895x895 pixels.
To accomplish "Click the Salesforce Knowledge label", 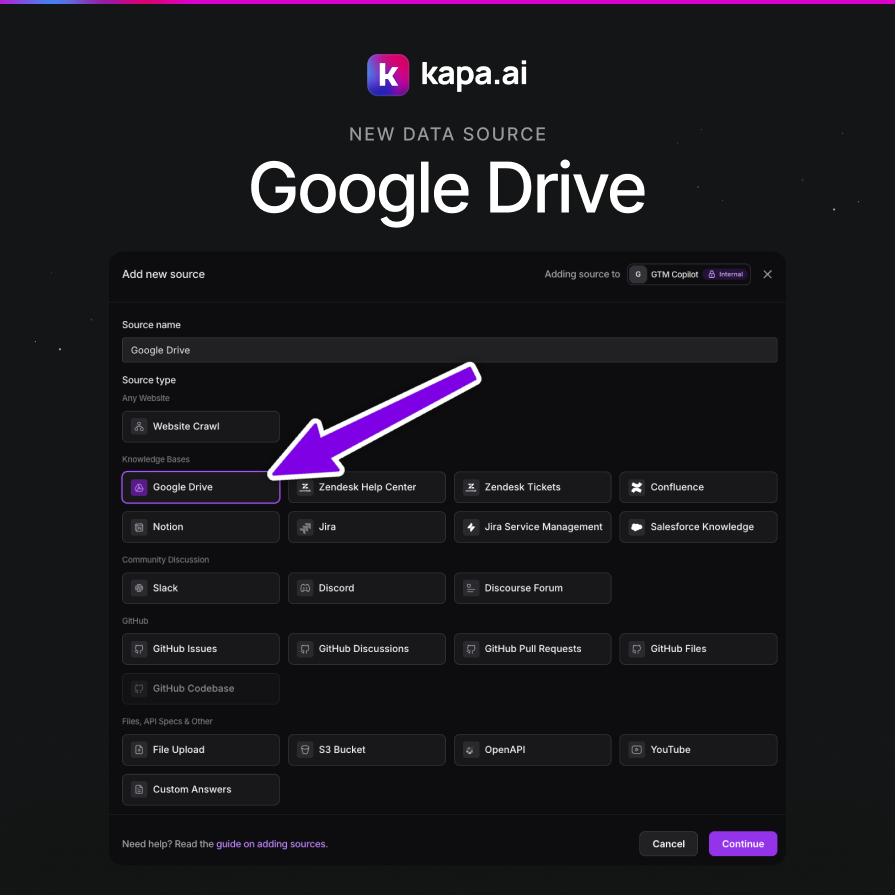I will 702,527.
